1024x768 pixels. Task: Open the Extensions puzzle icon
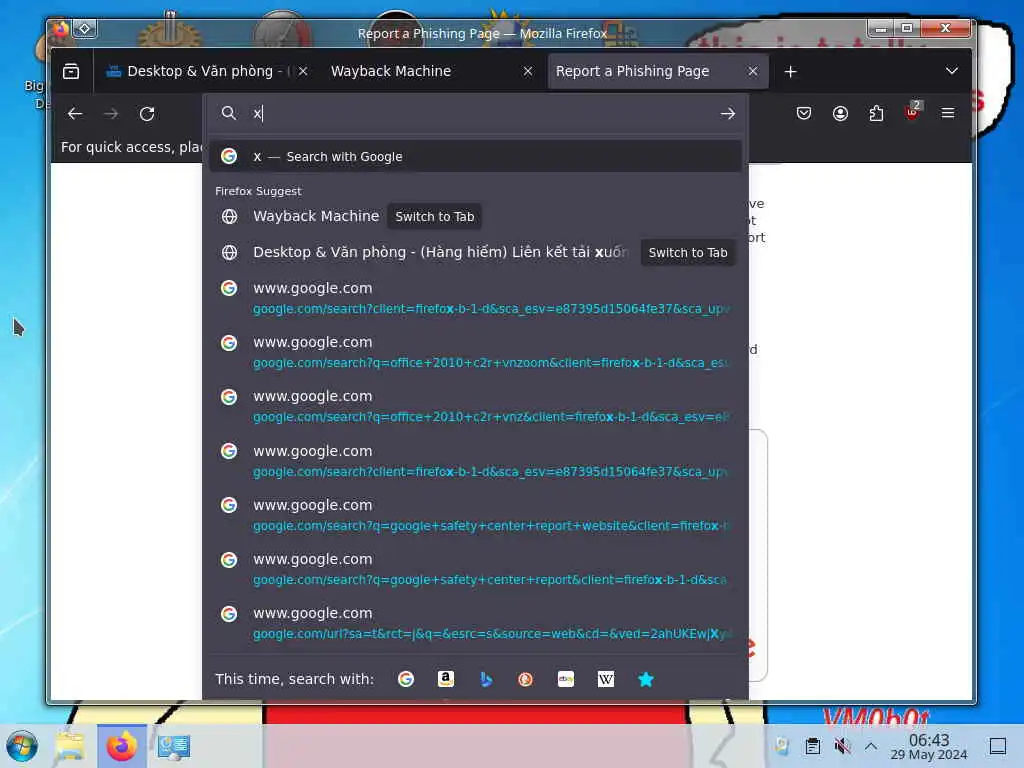point(876,114)
